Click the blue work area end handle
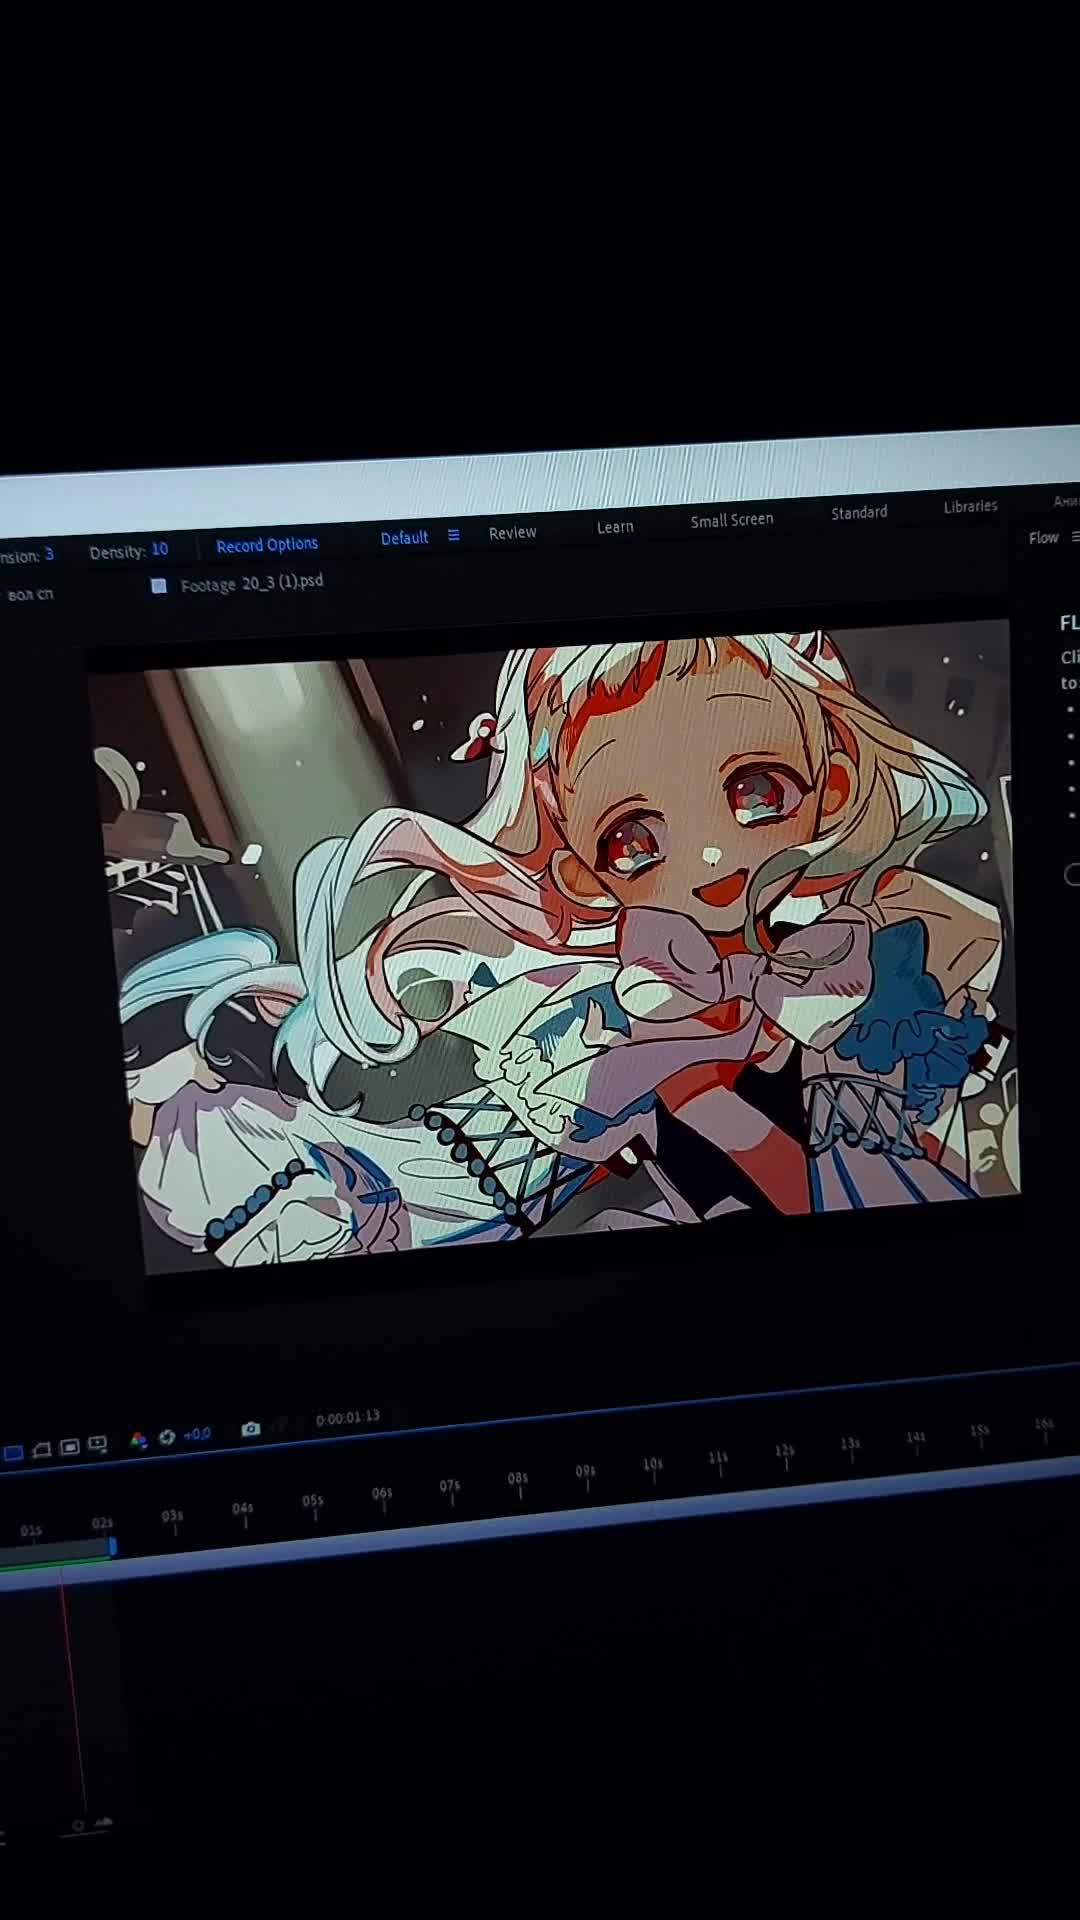The width and height of the screenshot is (1080, 1920). point(112,1547)
